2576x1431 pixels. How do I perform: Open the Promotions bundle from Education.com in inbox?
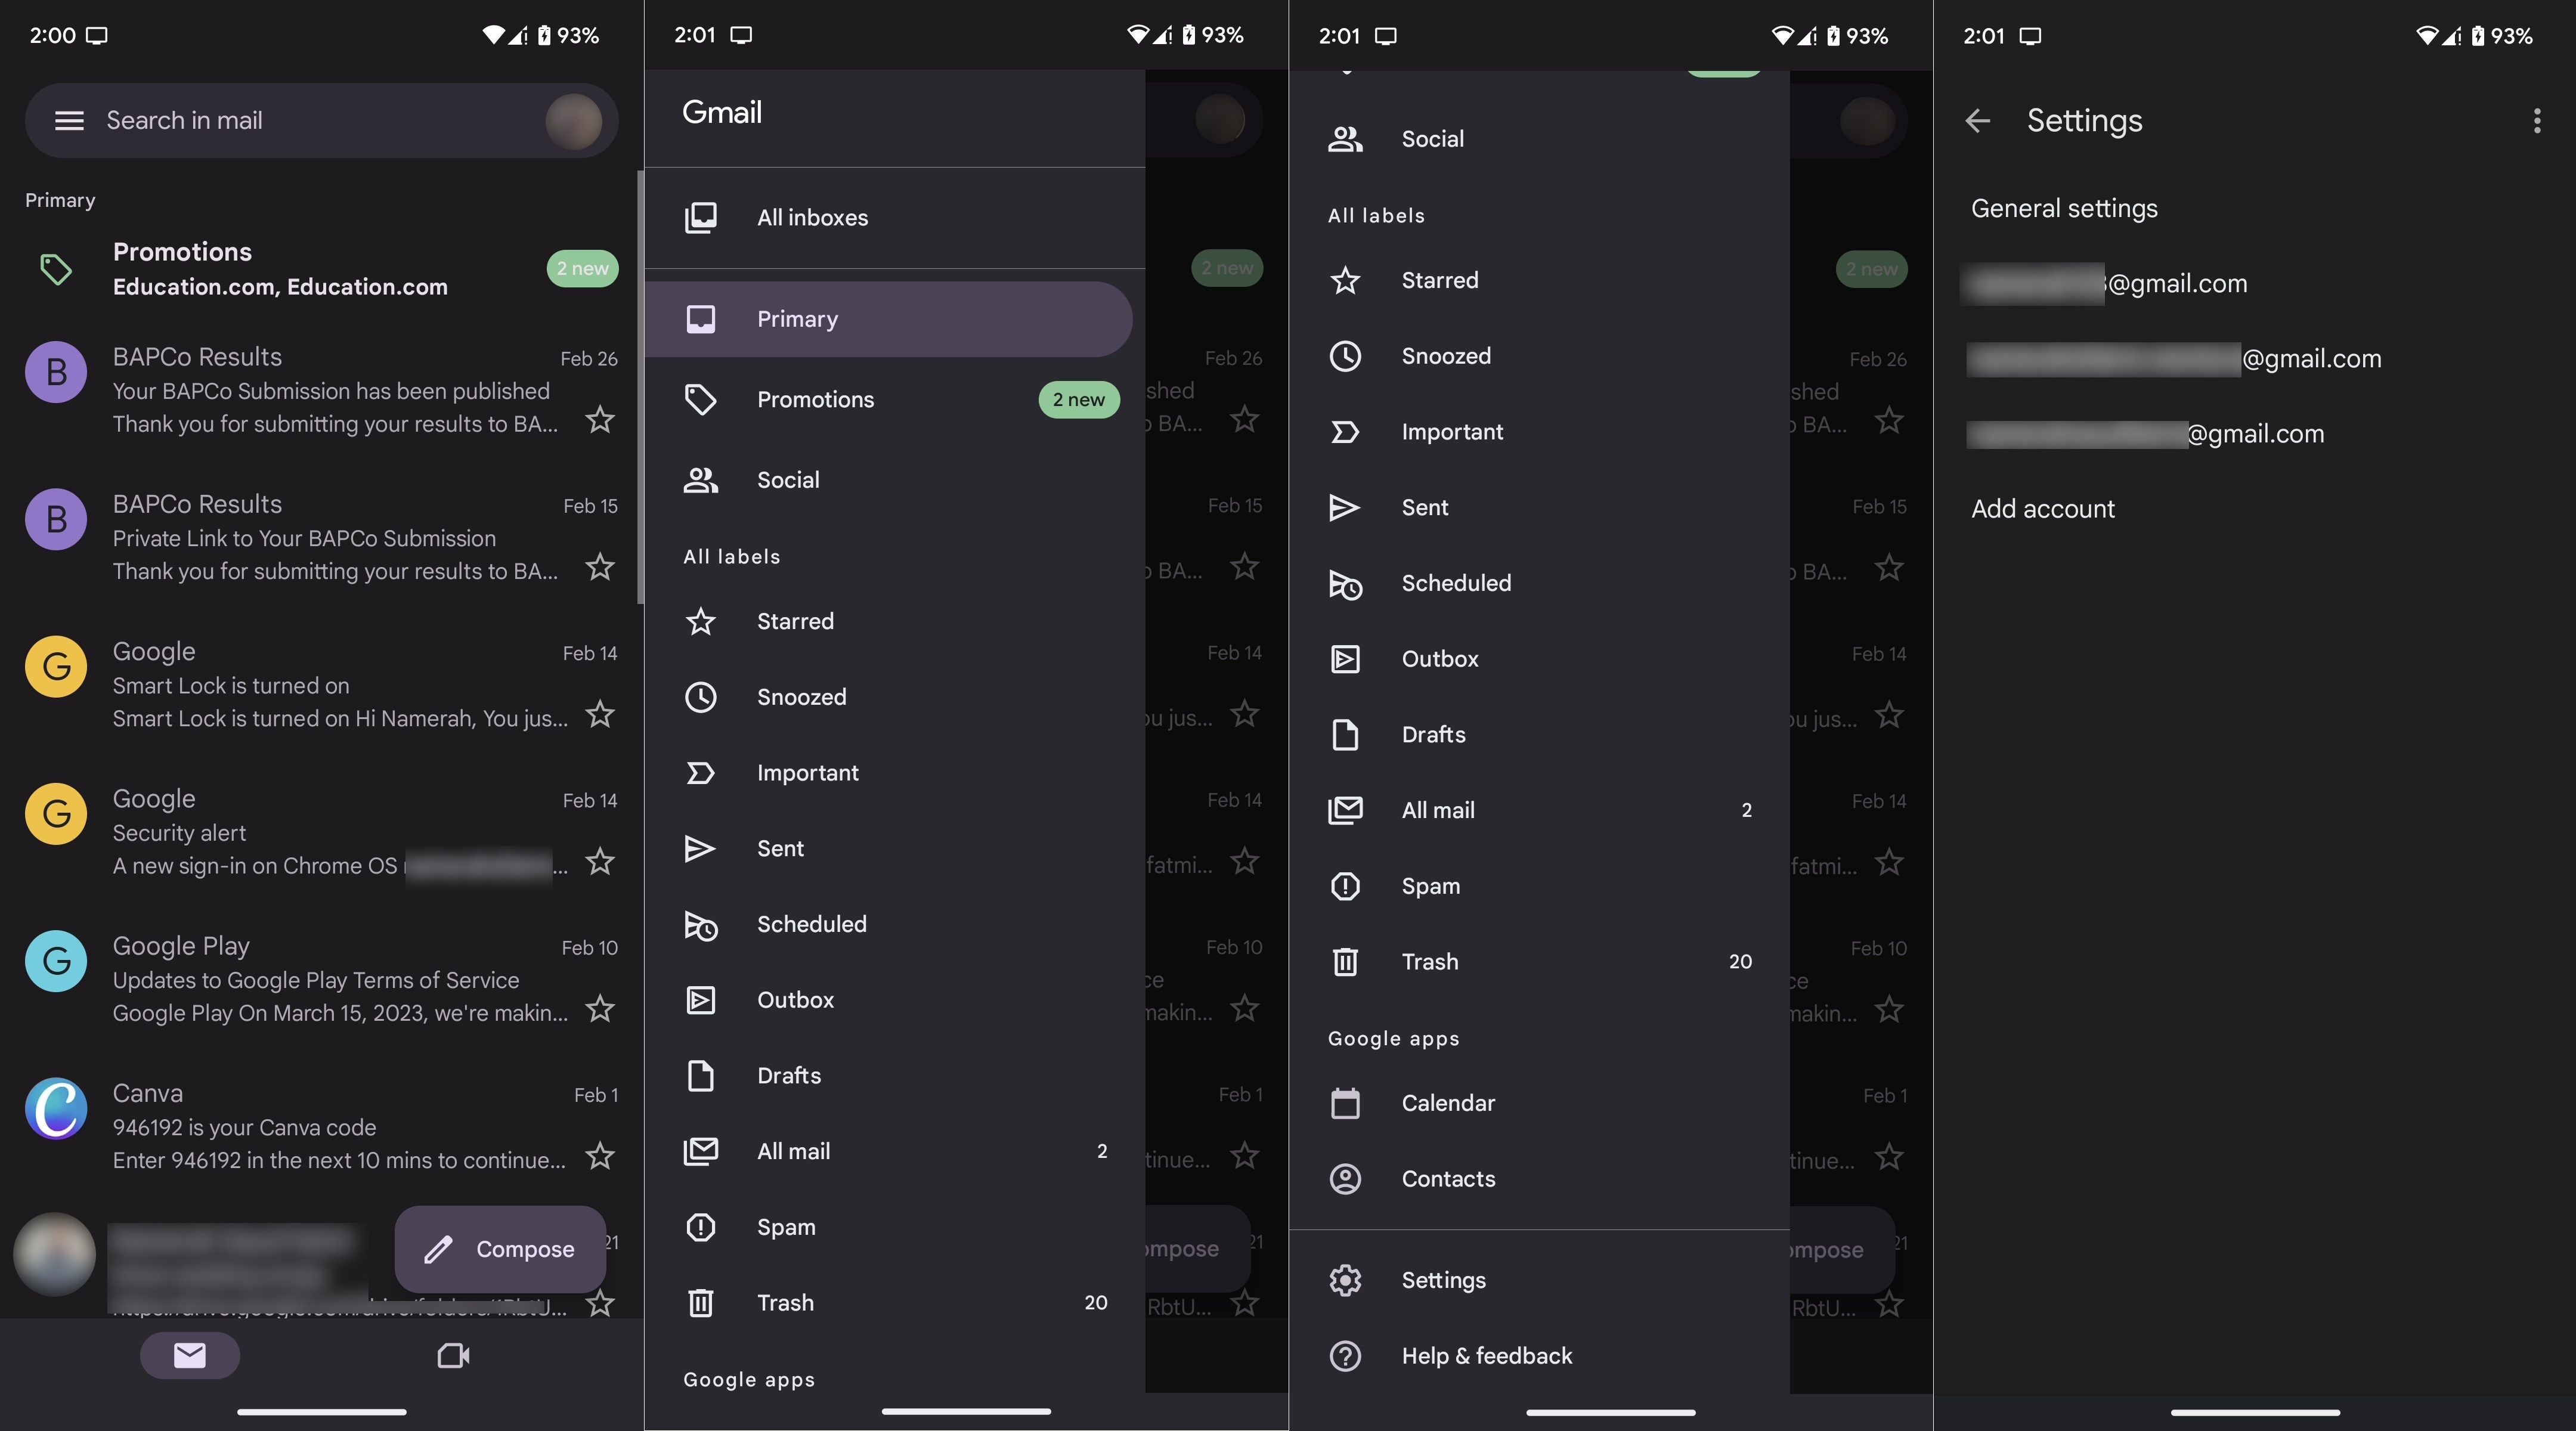[x=322, y=269]
